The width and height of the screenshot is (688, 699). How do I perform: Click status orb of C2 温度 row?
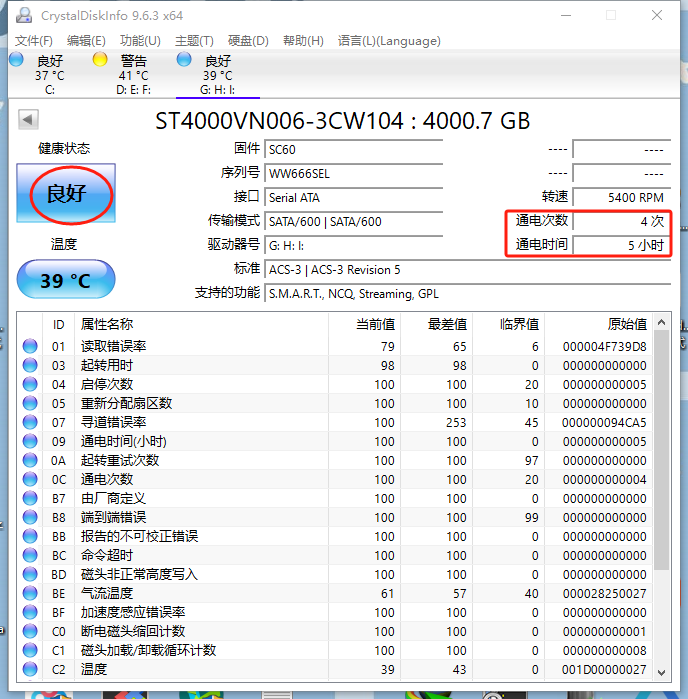click(30, 669)
